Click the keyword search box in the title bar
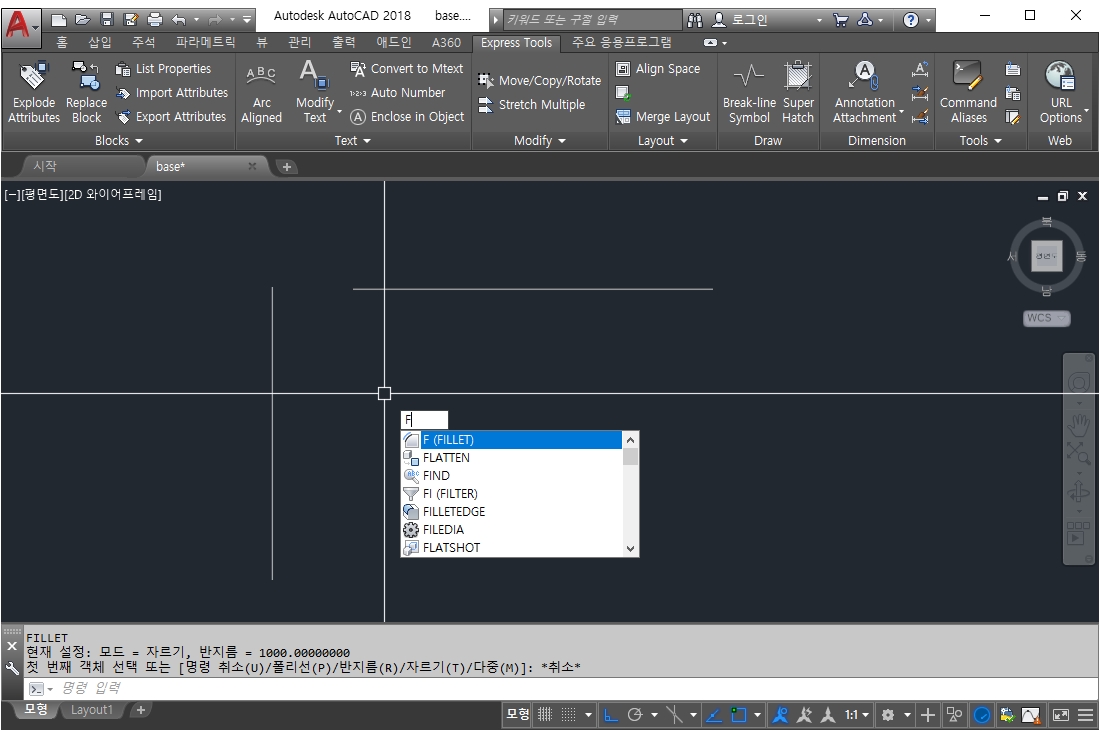1100x731 pixels. pos(591,20)
